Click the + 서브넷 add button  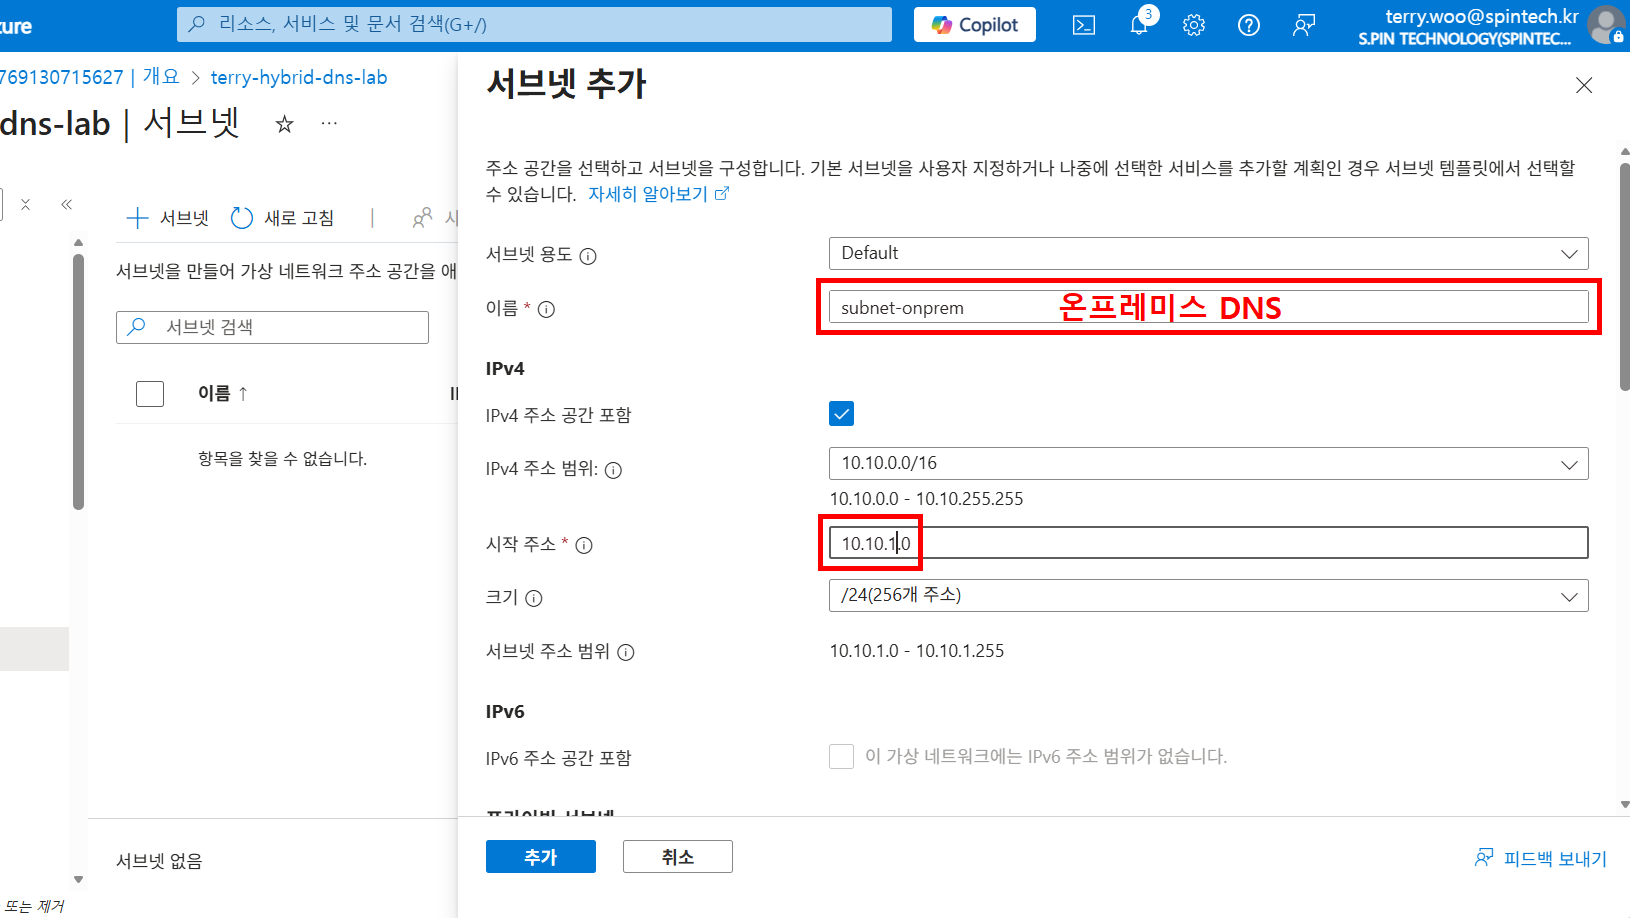[168, 218]
